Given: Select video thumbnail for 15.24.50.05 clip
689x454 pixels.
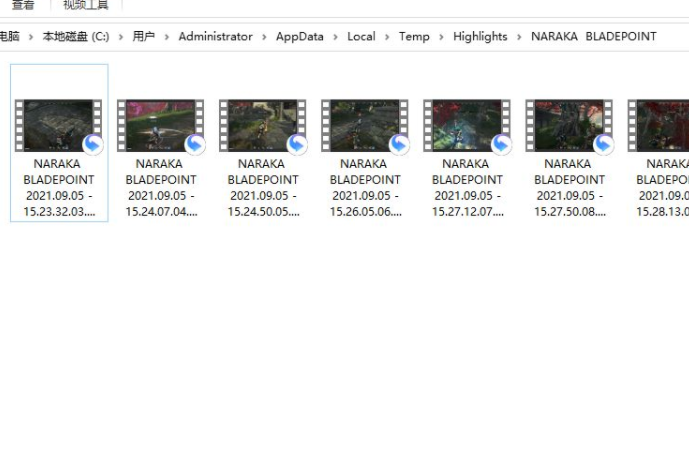Looking at the screenshot, I should point(263,126).
